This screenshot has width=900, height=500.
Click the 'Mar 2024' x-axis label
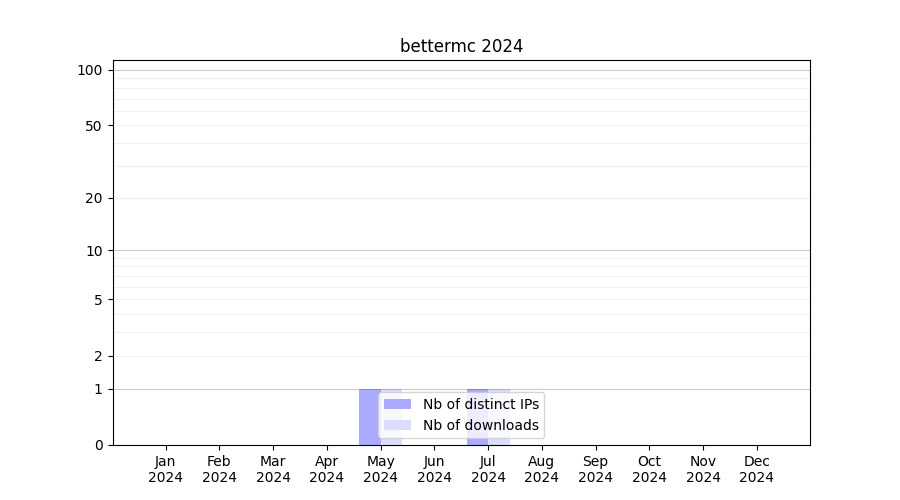pos(273,469)
